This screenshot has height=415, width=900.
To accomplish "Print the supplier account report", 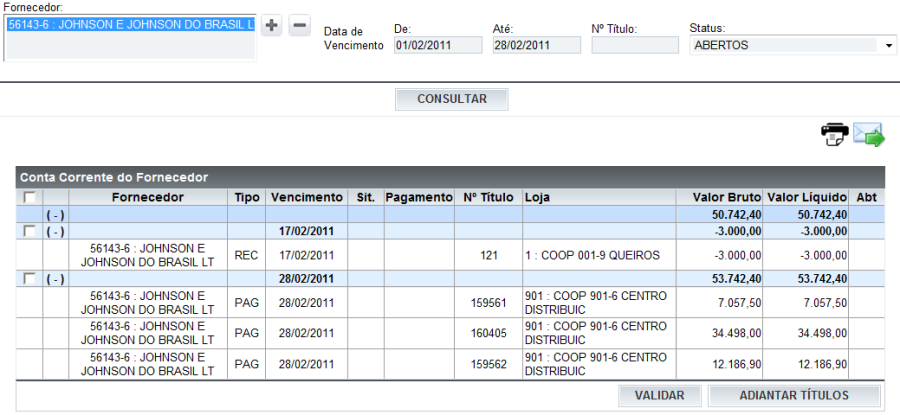I will click(835, 134).
